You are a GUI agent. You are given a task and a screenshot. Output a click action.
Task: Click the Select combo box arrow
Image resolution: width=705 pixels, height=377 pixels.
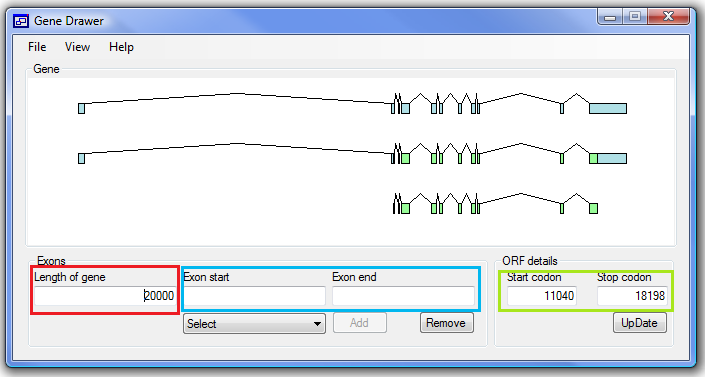pos(317,324)
